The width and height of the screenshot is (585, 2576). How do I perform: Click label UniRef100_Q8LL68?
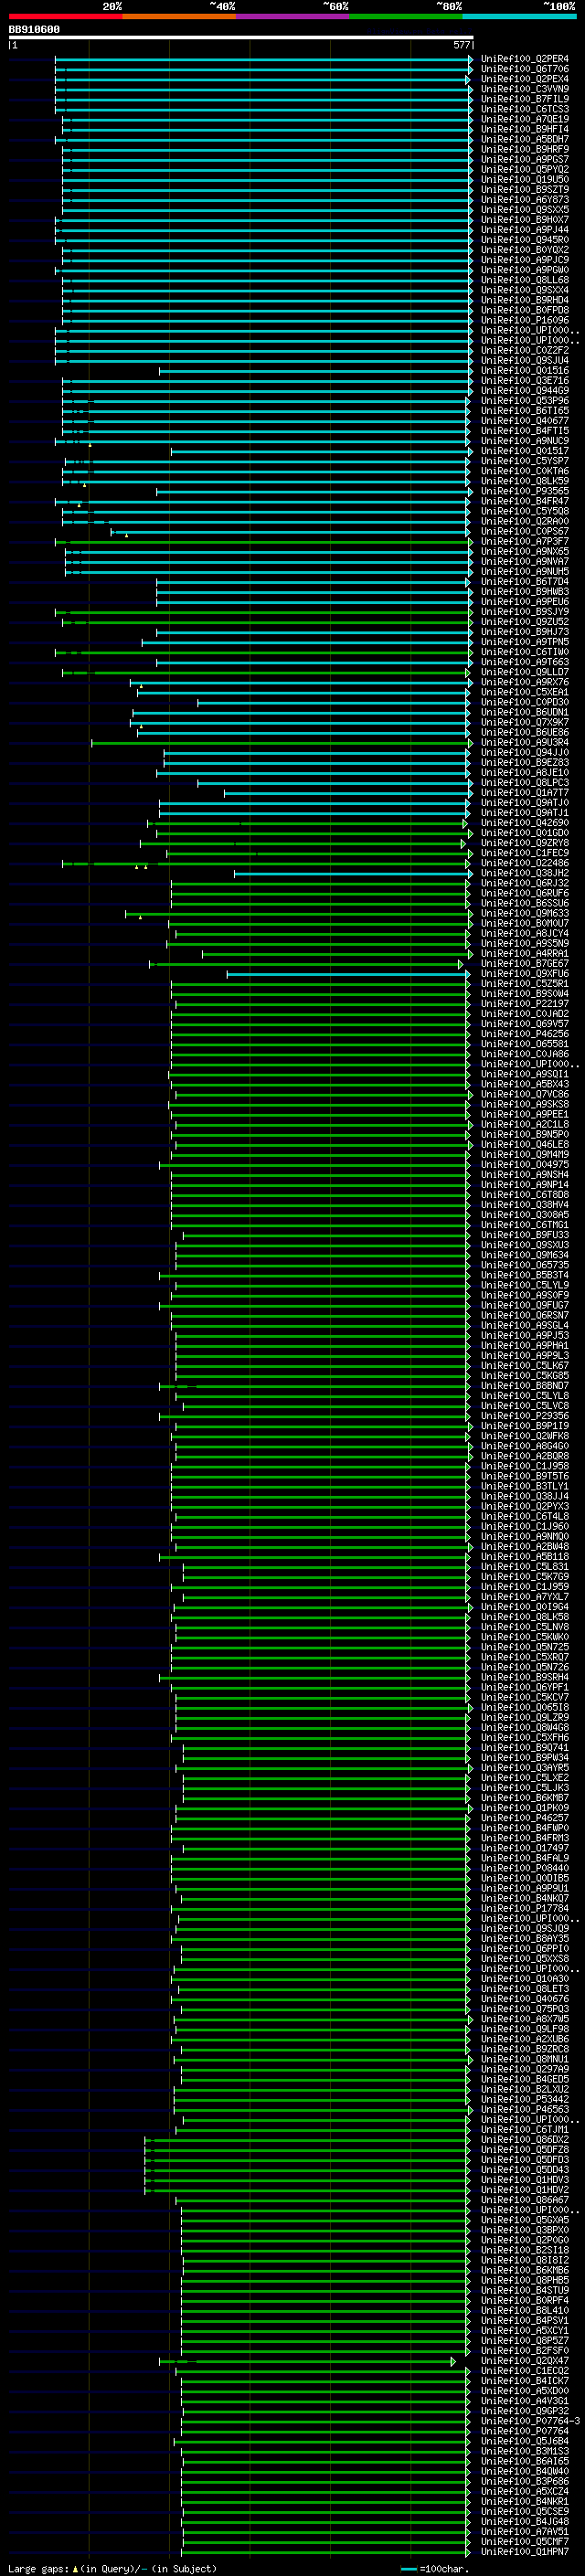pos(524,280)
